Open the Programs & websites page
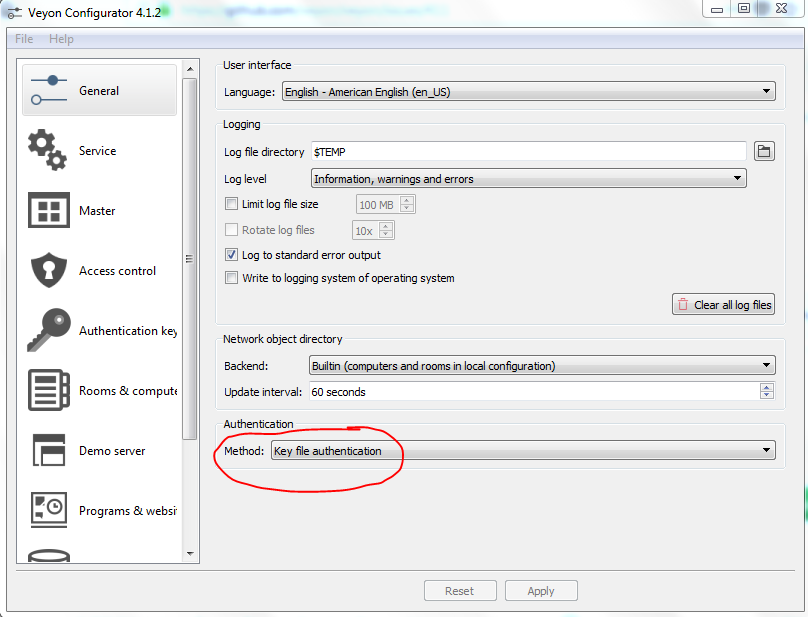 pyautogui.click(x=97, y=510)
